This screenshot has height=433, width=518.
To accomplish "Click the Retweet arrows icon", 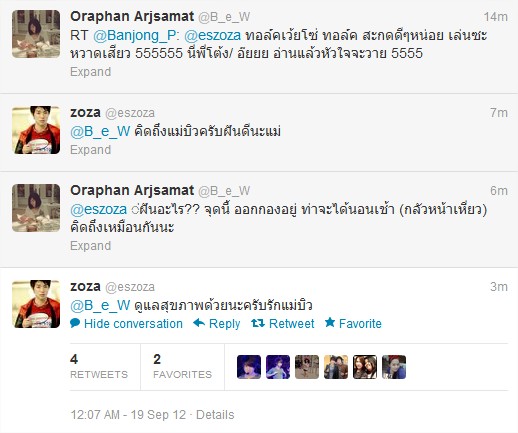I will [x=258, y=323].
